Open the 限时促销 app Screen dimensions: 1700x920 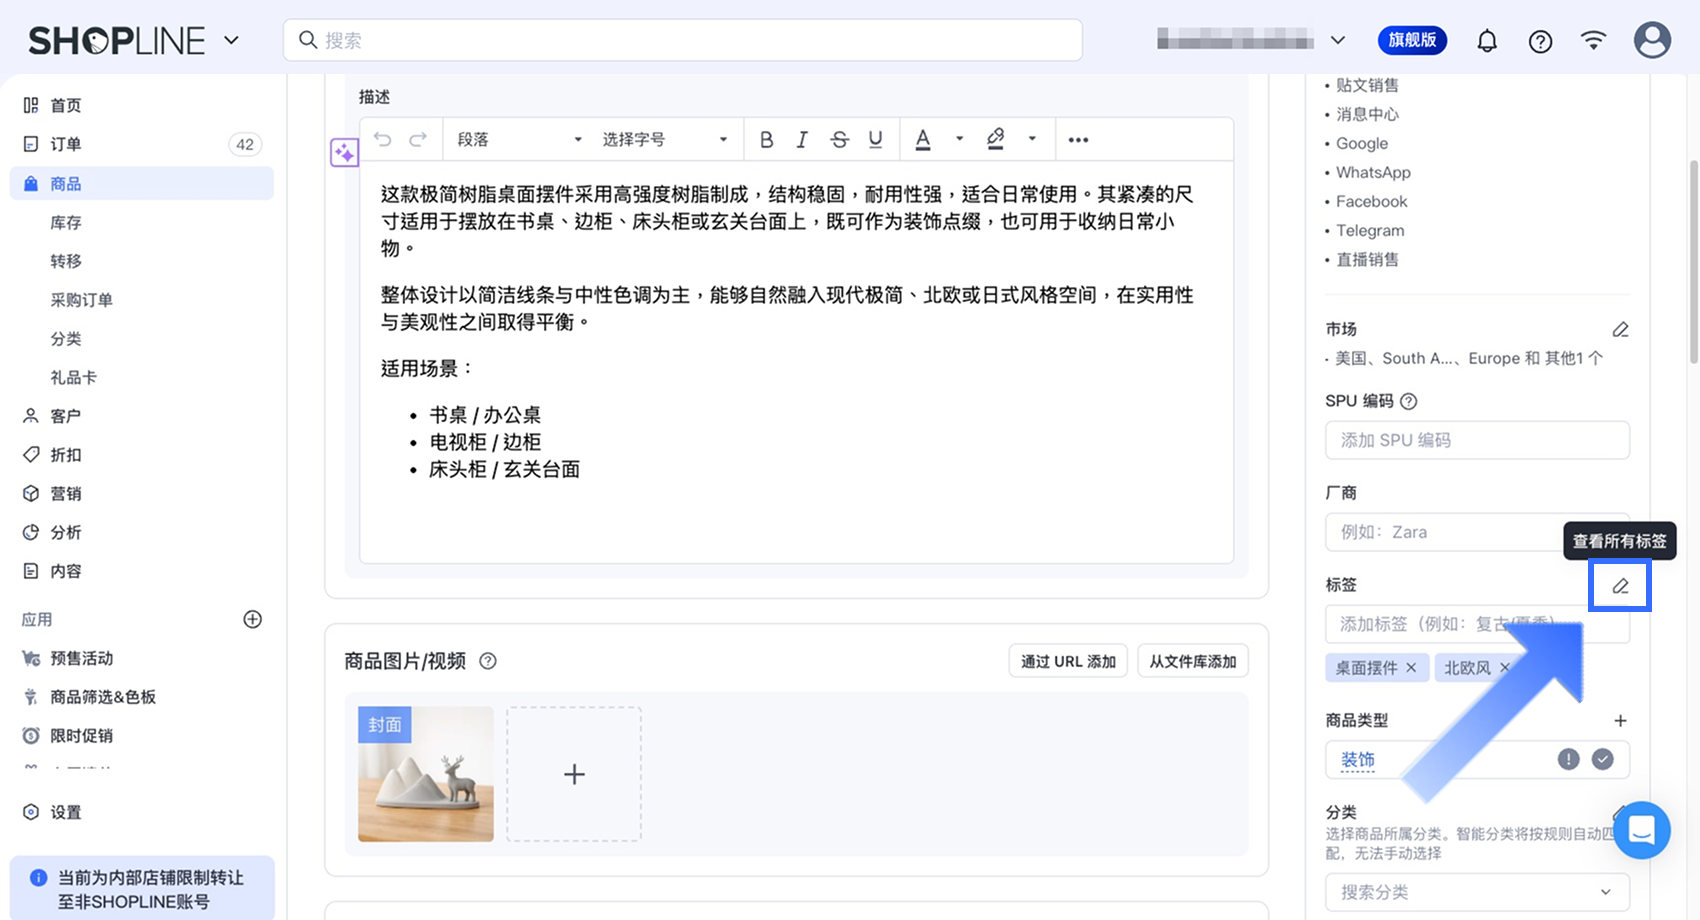pos(141,736)
